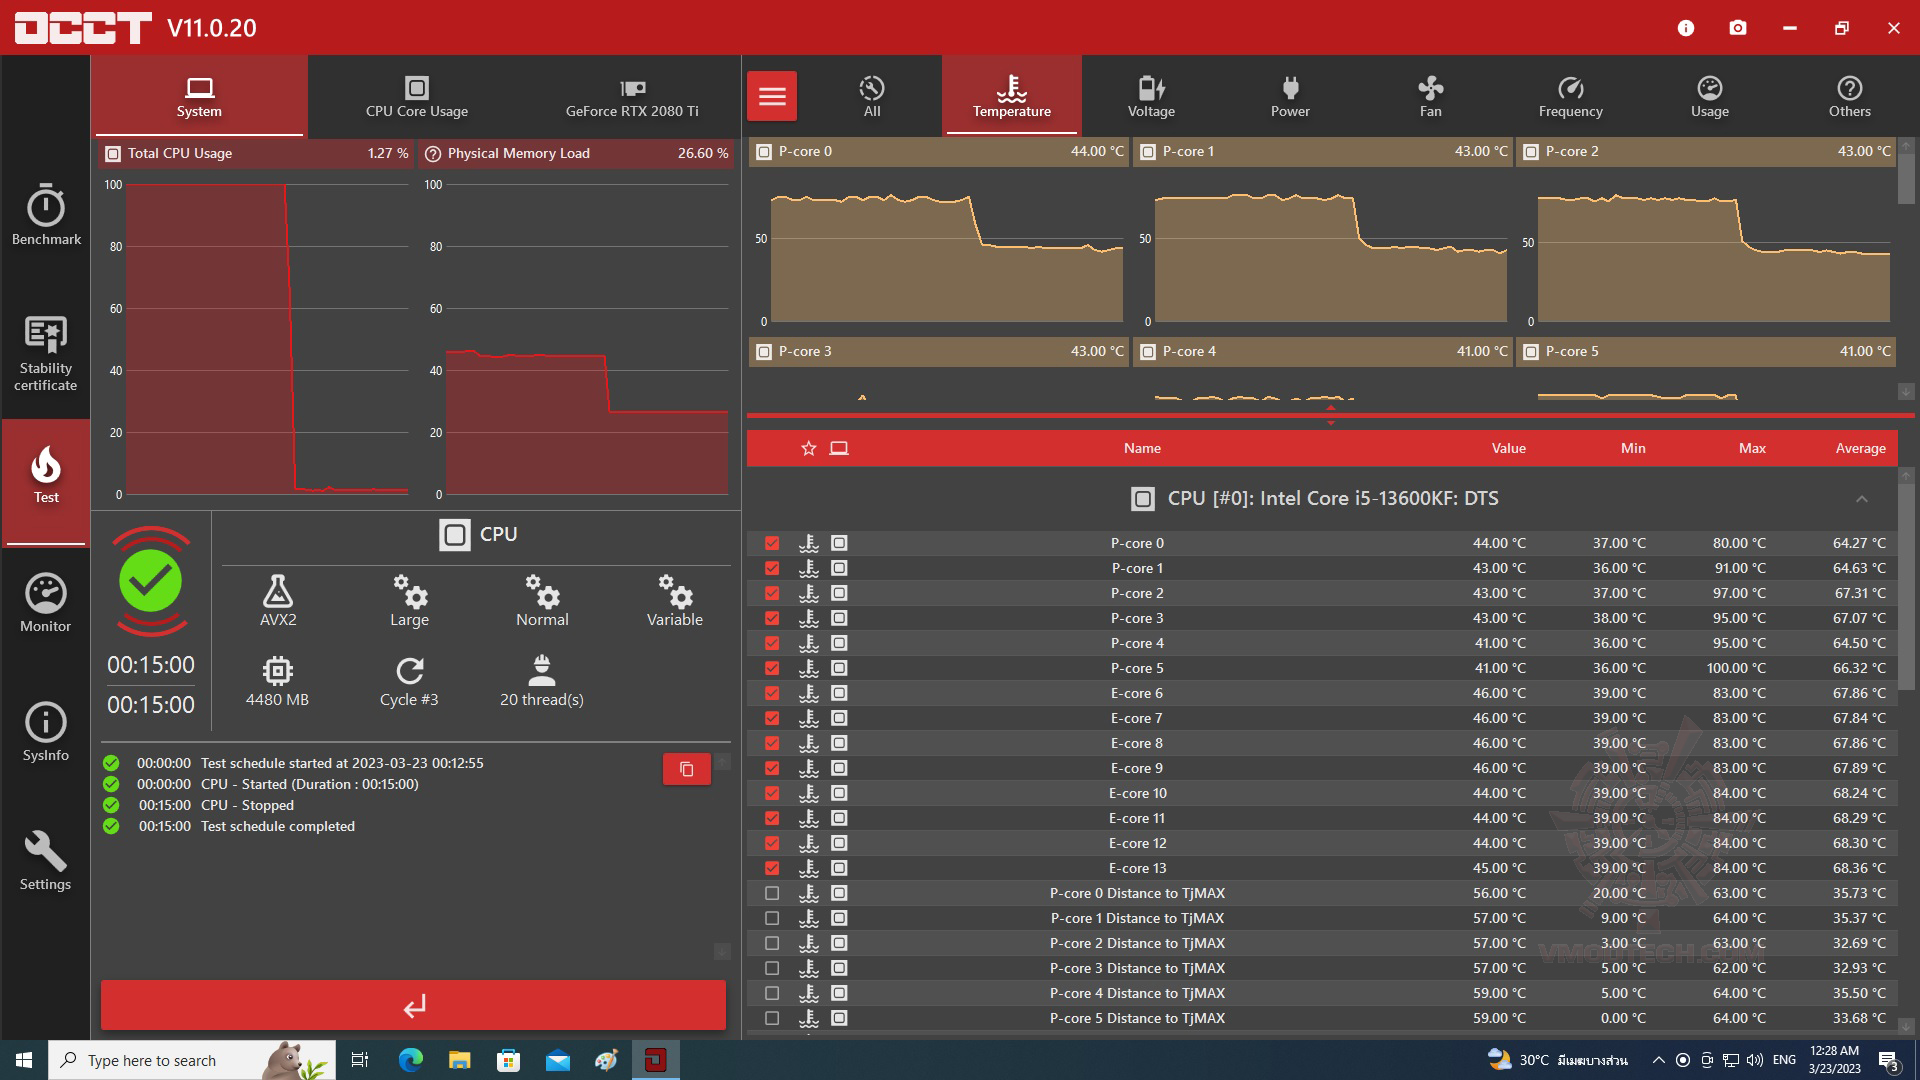Image resolution: width=1920 pixels, height=1080 pixels.
Task: Enable P-core 0 Distance to TjMAX checkbox
Action: [x=772, y=893]
